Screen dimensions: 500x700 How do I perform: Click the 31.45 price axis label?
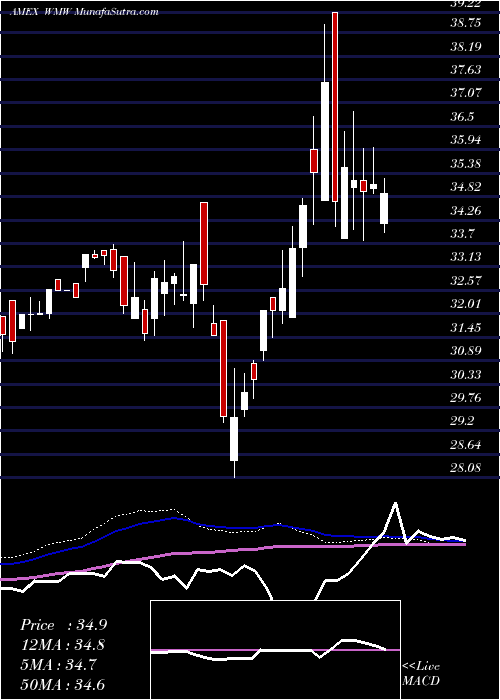pos(466,328)
